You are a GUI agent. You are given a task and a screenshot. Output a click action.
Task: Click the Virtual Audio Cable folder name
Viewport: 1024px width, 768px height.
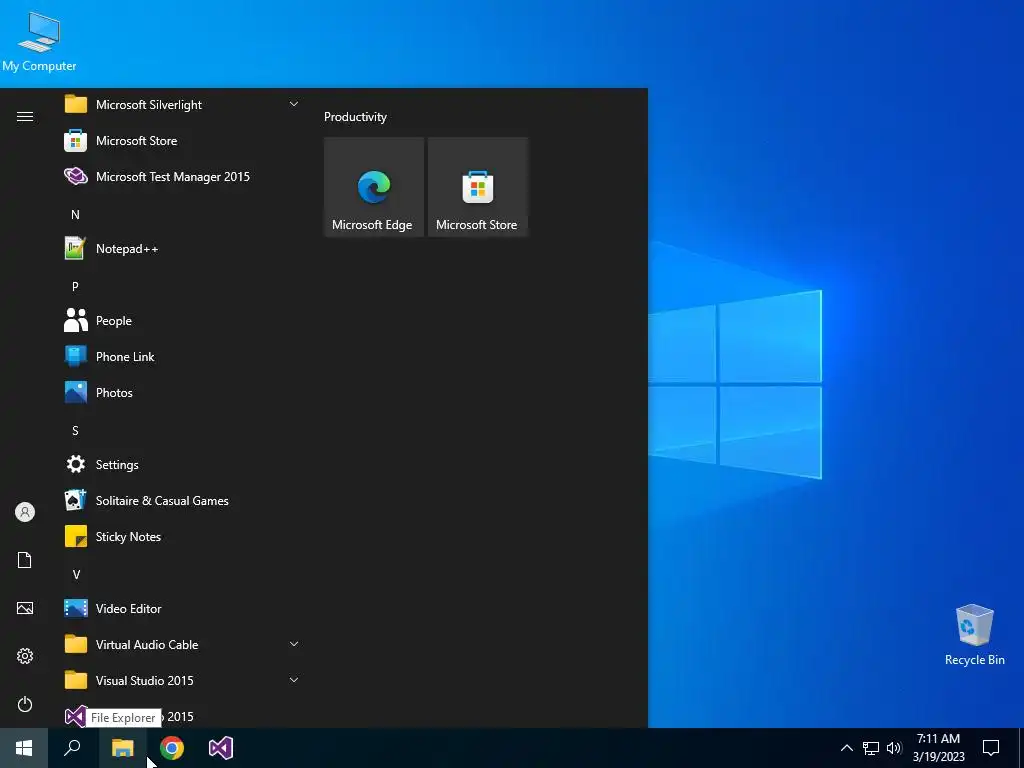(147, 645)
